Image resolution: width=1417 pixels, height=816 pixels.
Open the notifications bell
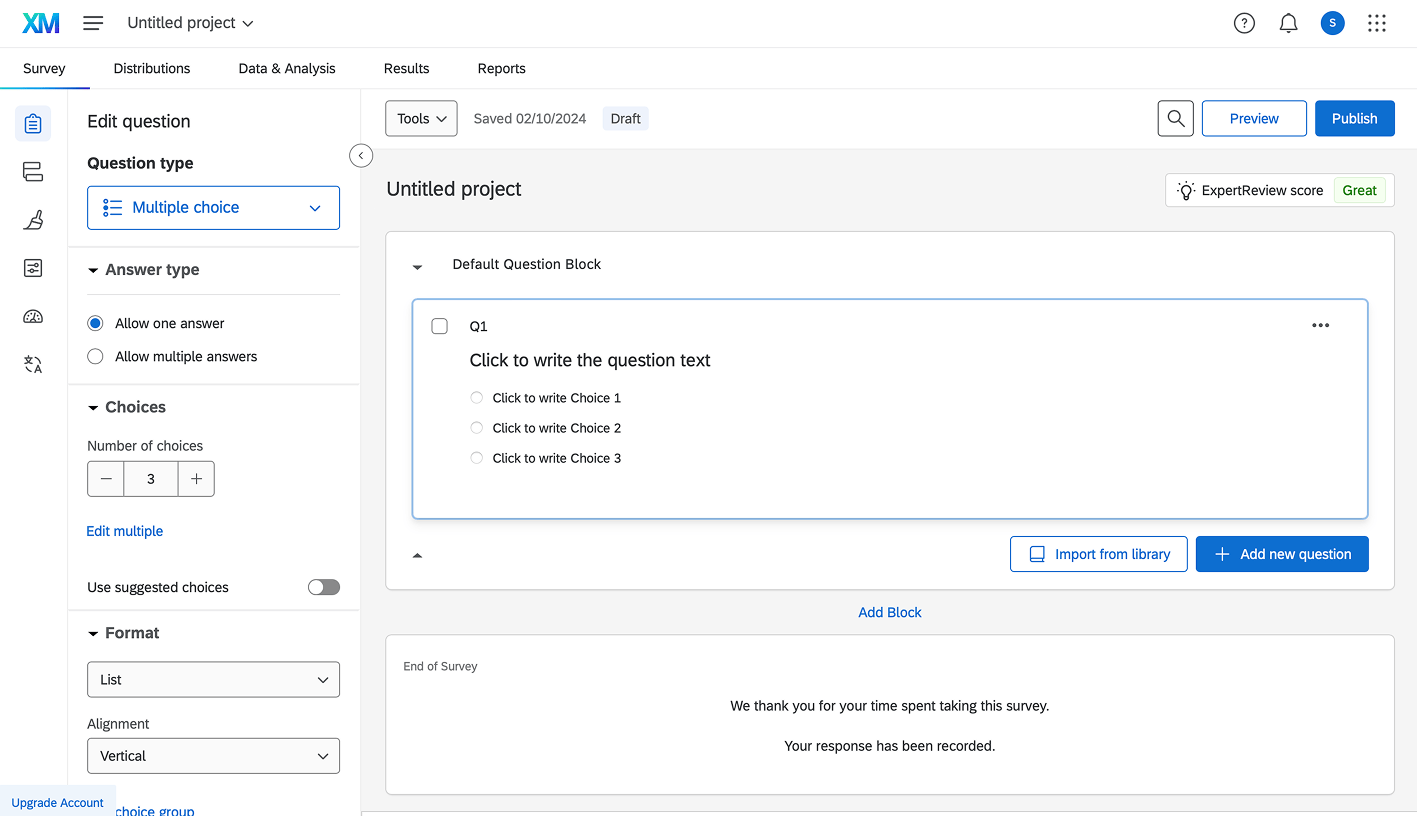[1288, 23]
